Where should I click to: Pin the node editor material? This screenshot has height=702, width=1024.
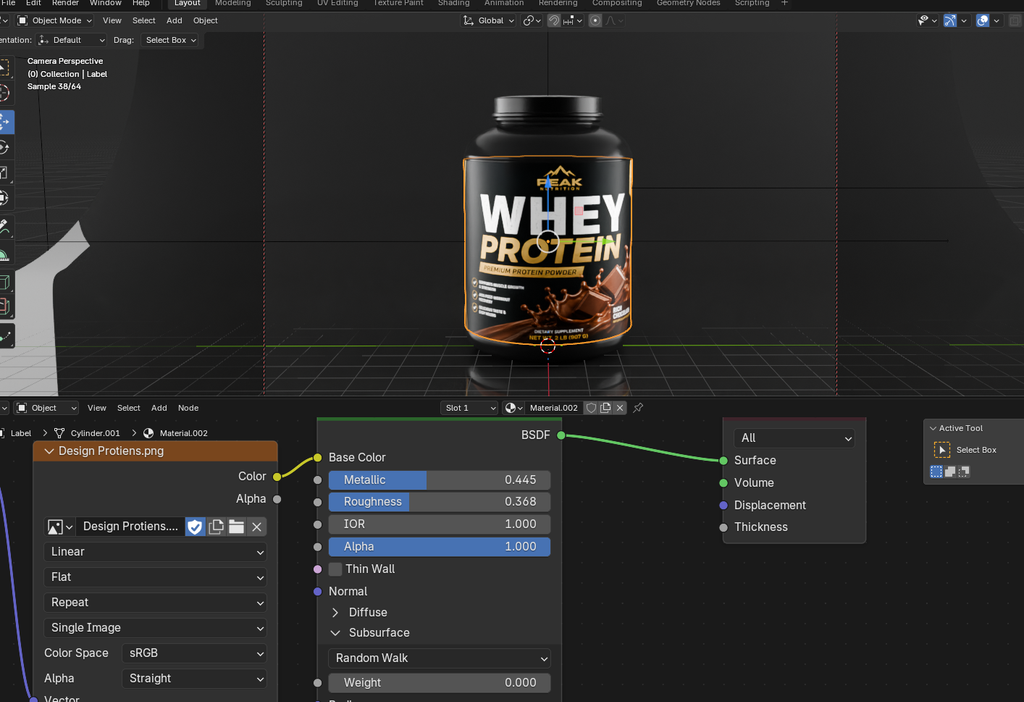point(638,408)
